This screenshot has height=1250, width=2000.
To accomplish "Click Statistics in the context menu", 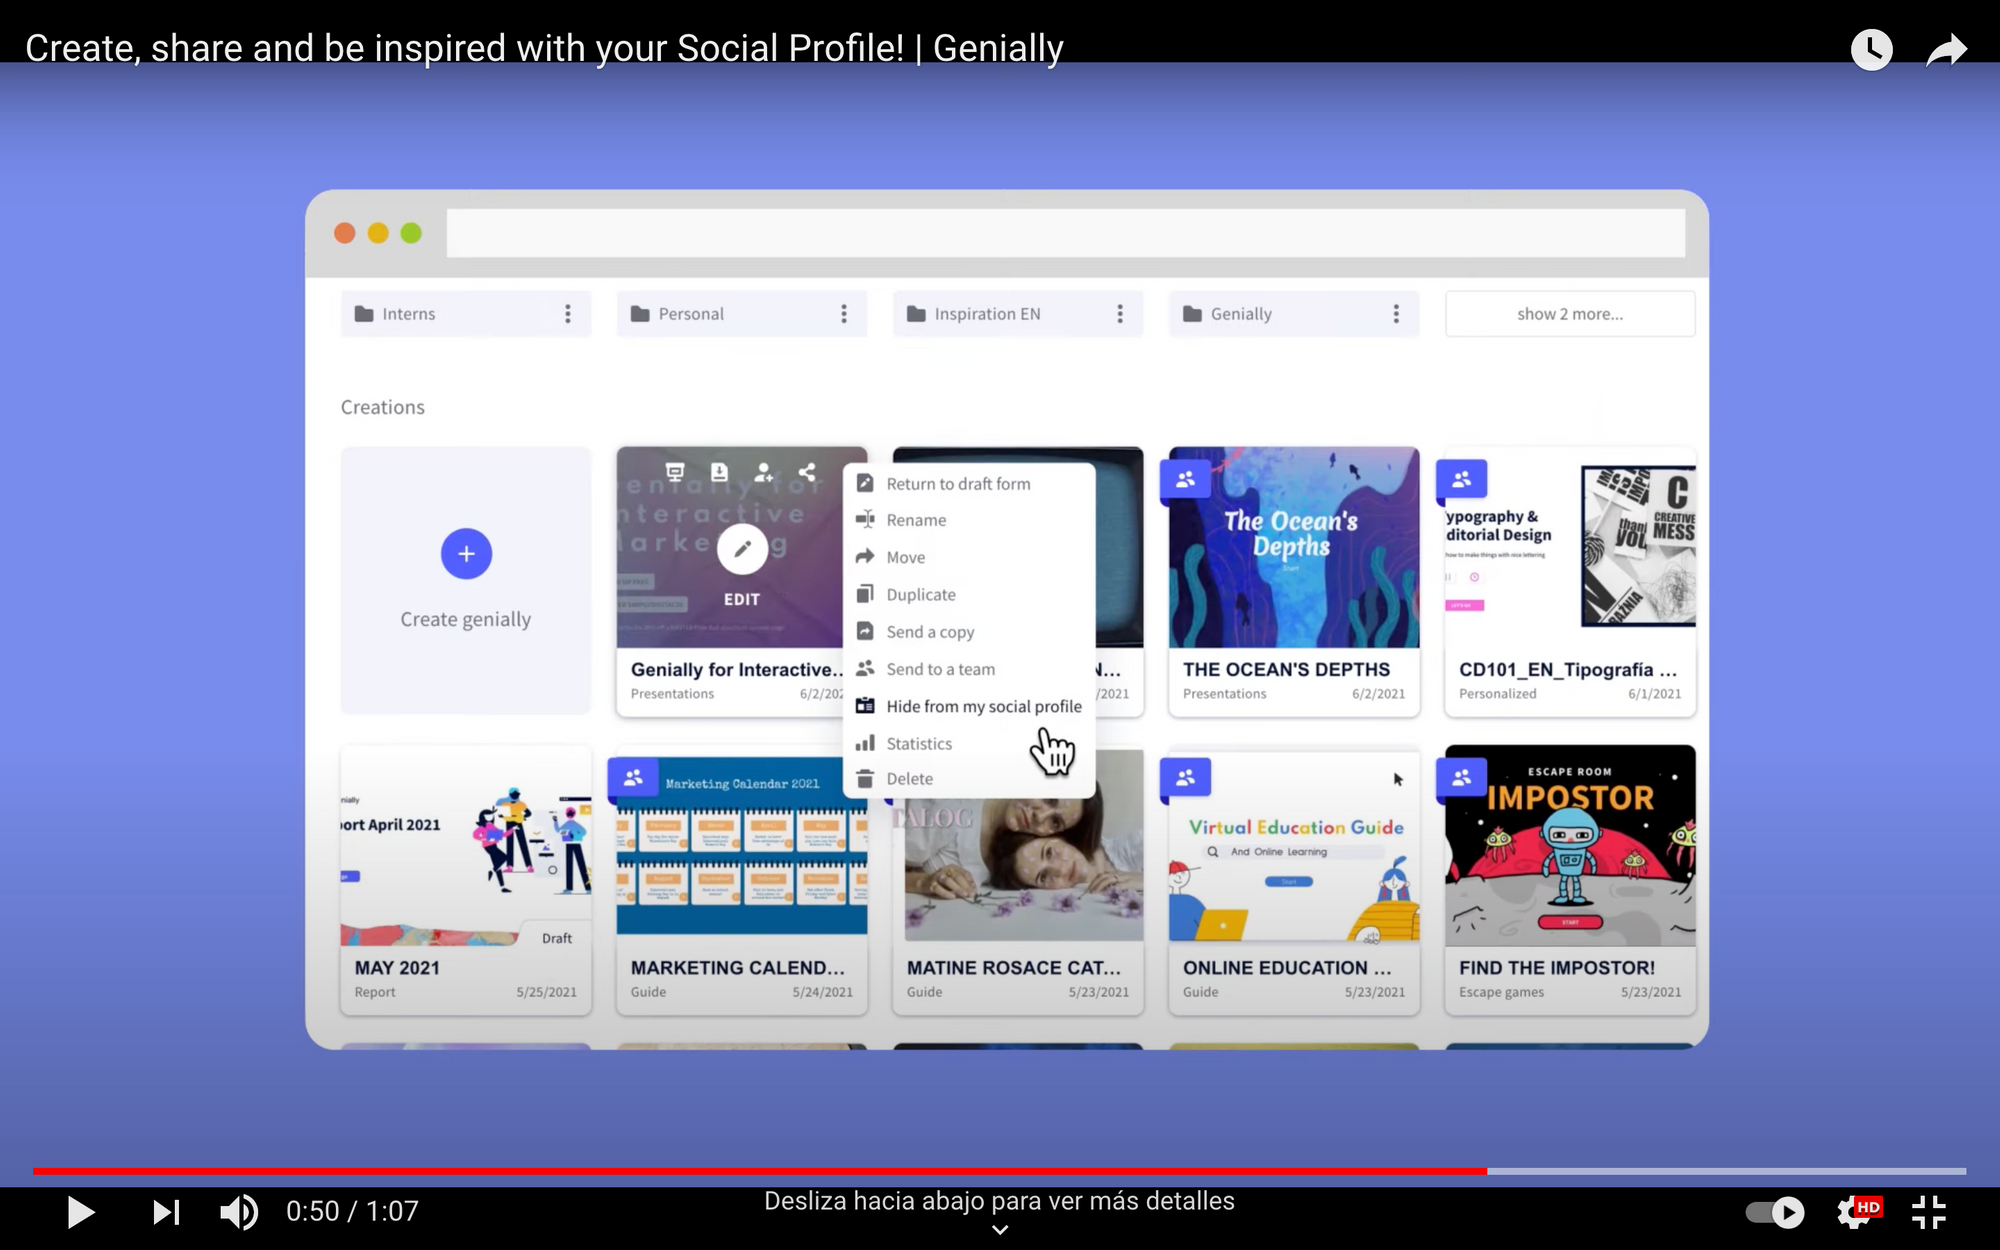I will [918, 743].
